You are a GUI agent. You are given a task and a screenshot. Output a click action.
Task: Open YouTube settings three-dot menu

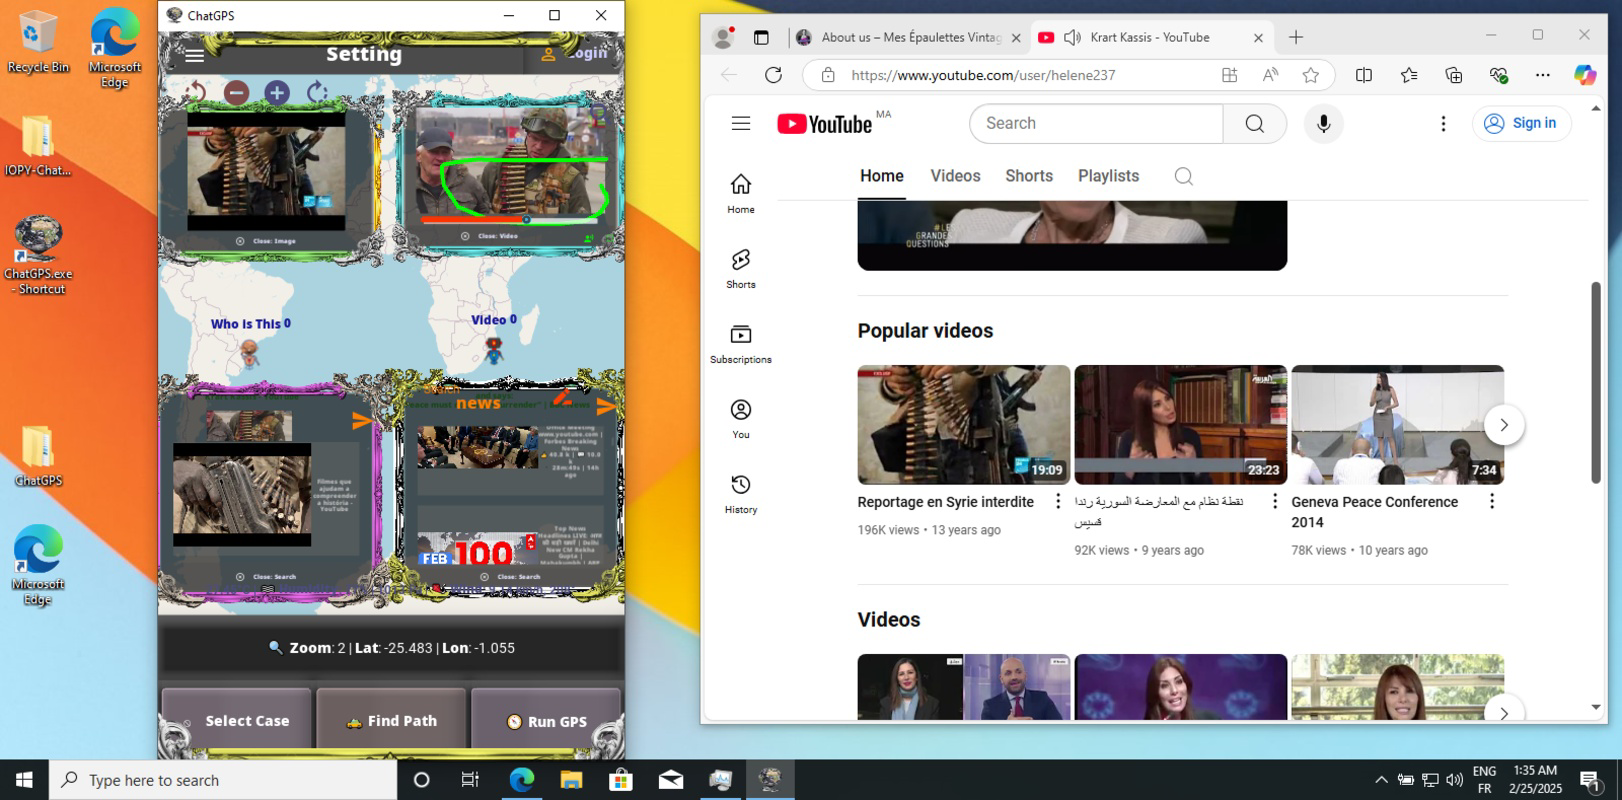pyautogui.click(x=1443, y=123)
